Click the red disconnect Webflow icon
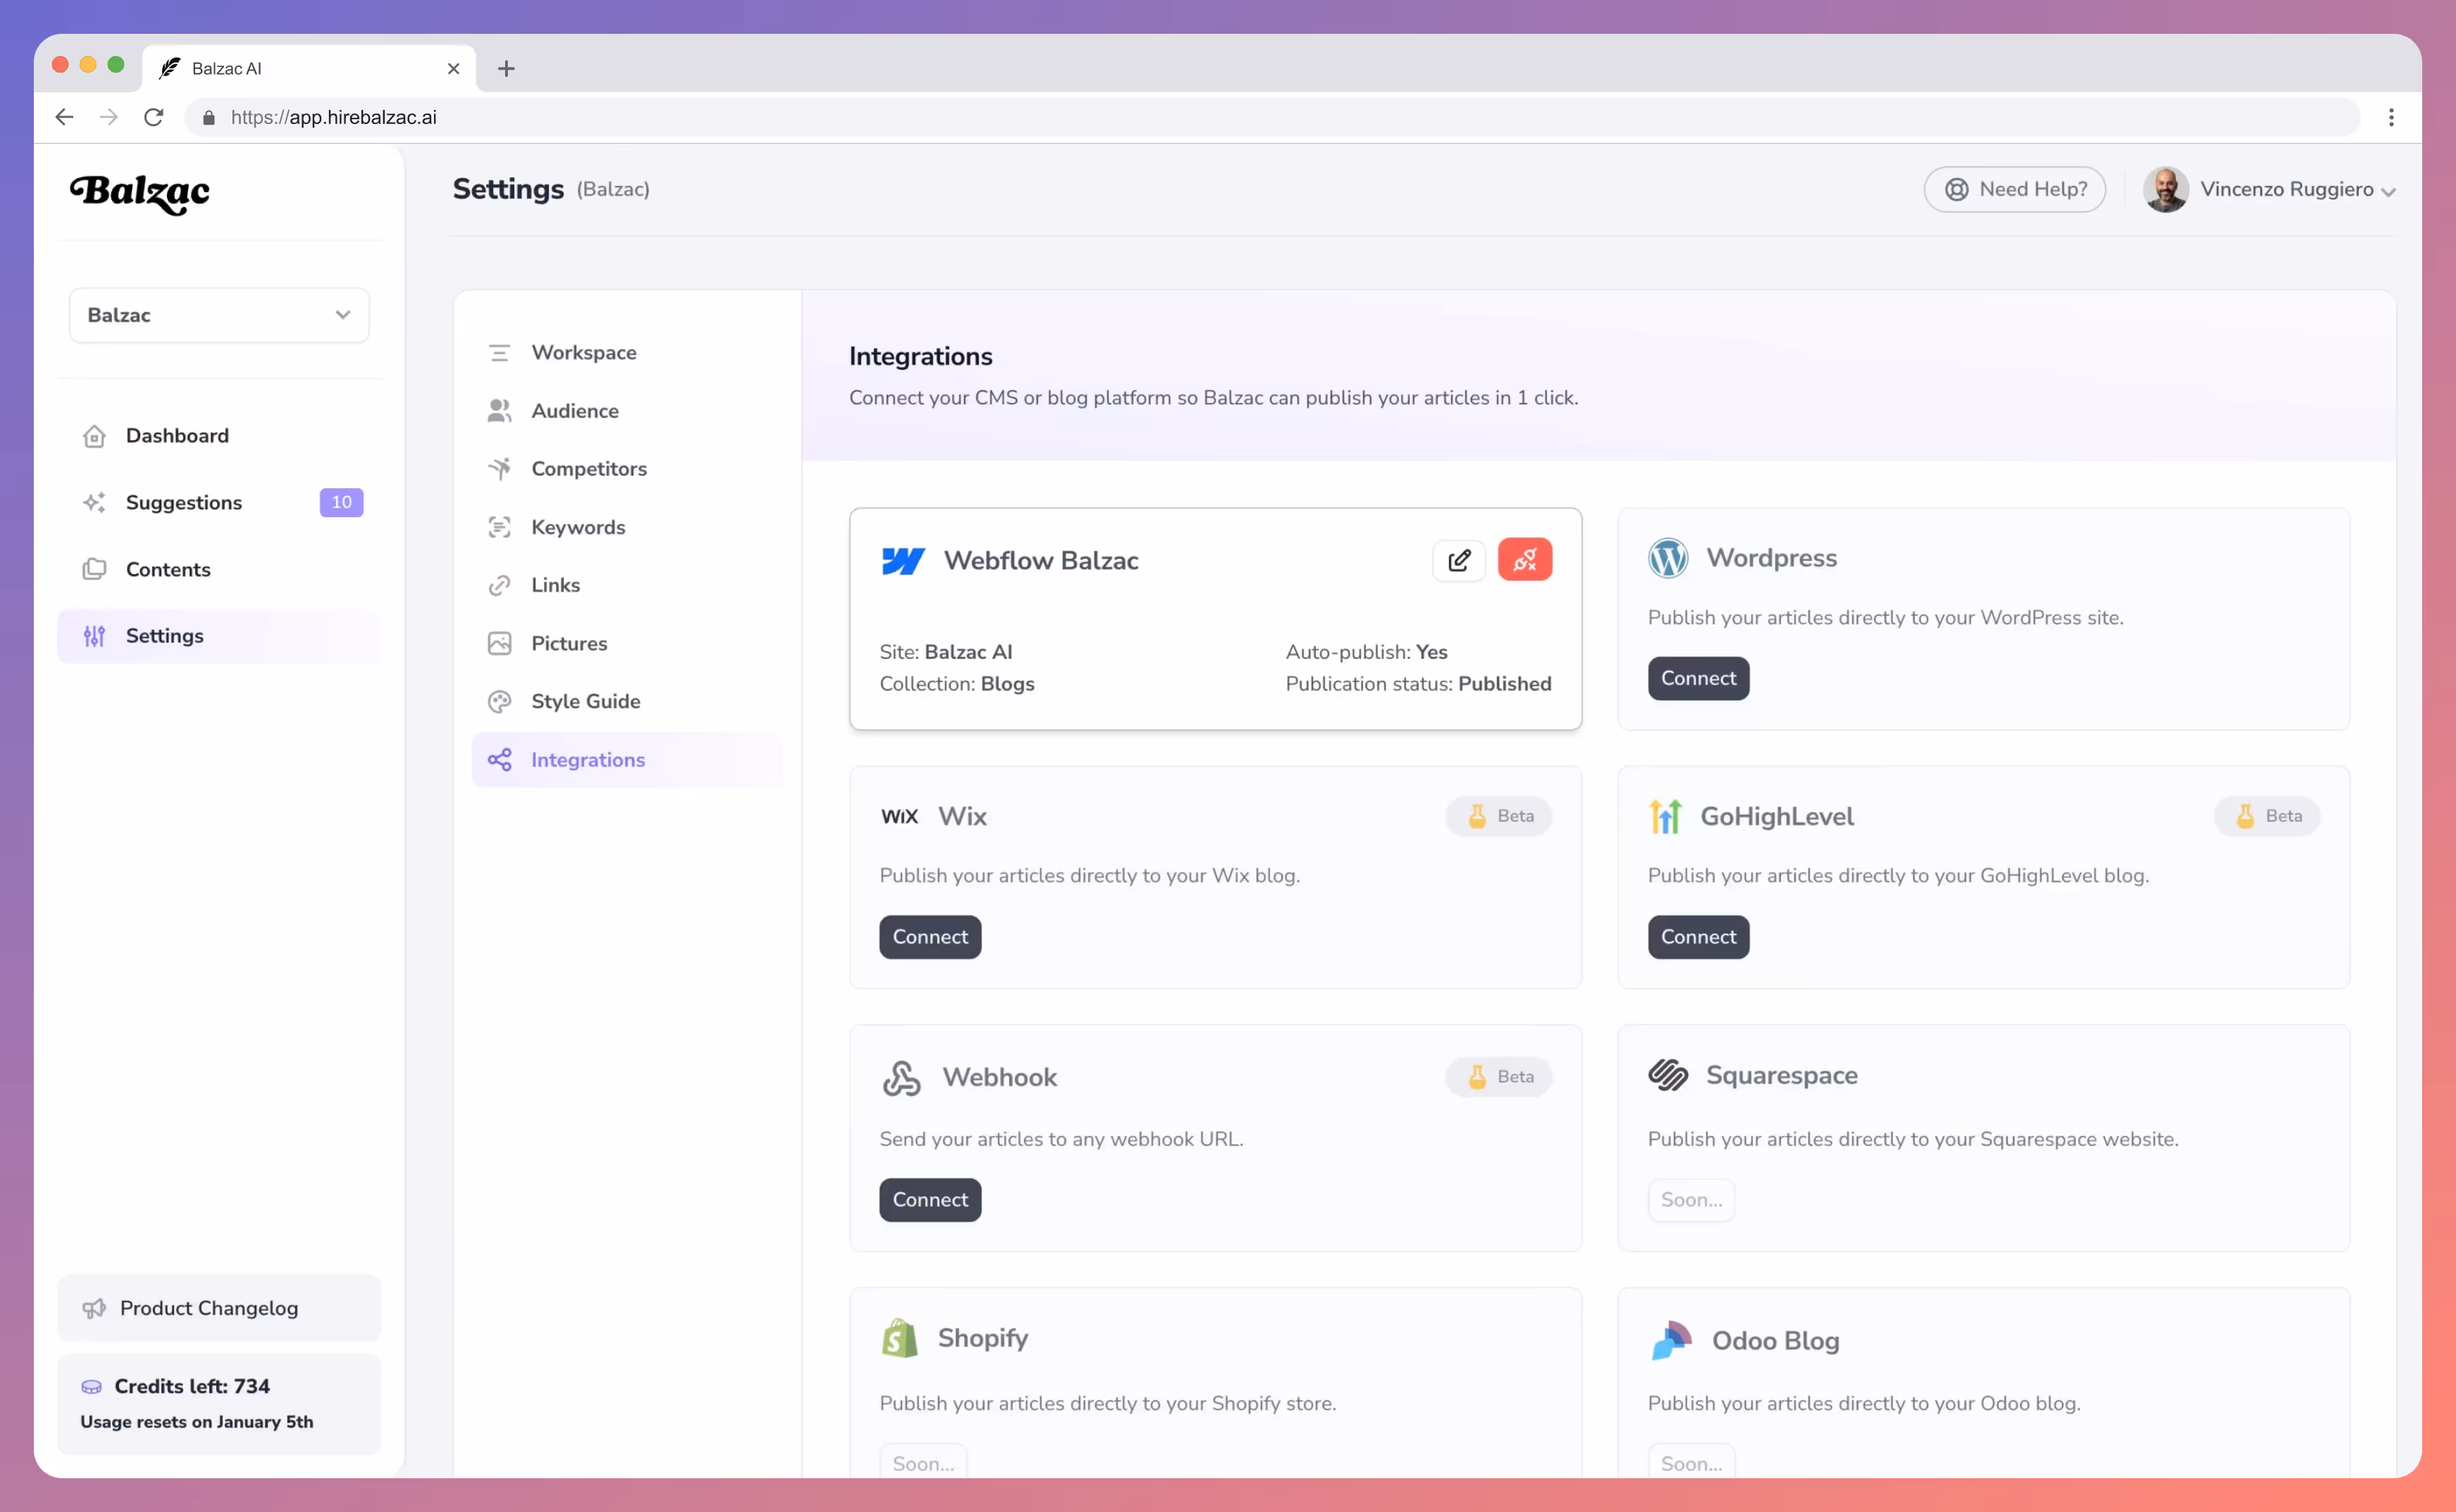 (1524, 560)
